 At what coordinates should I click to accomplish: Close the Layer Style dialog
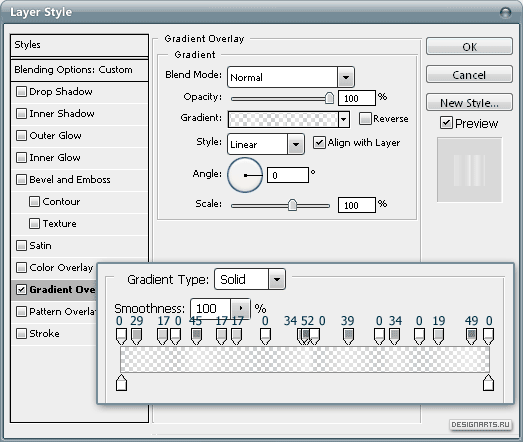(506, 12)
